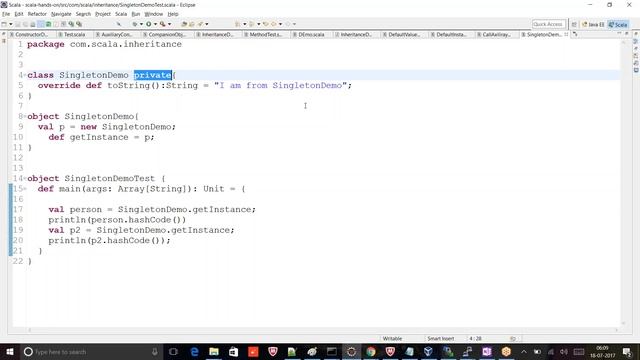Collapse the class SingletonDemo fold at line 4

(x=25, y=75)
